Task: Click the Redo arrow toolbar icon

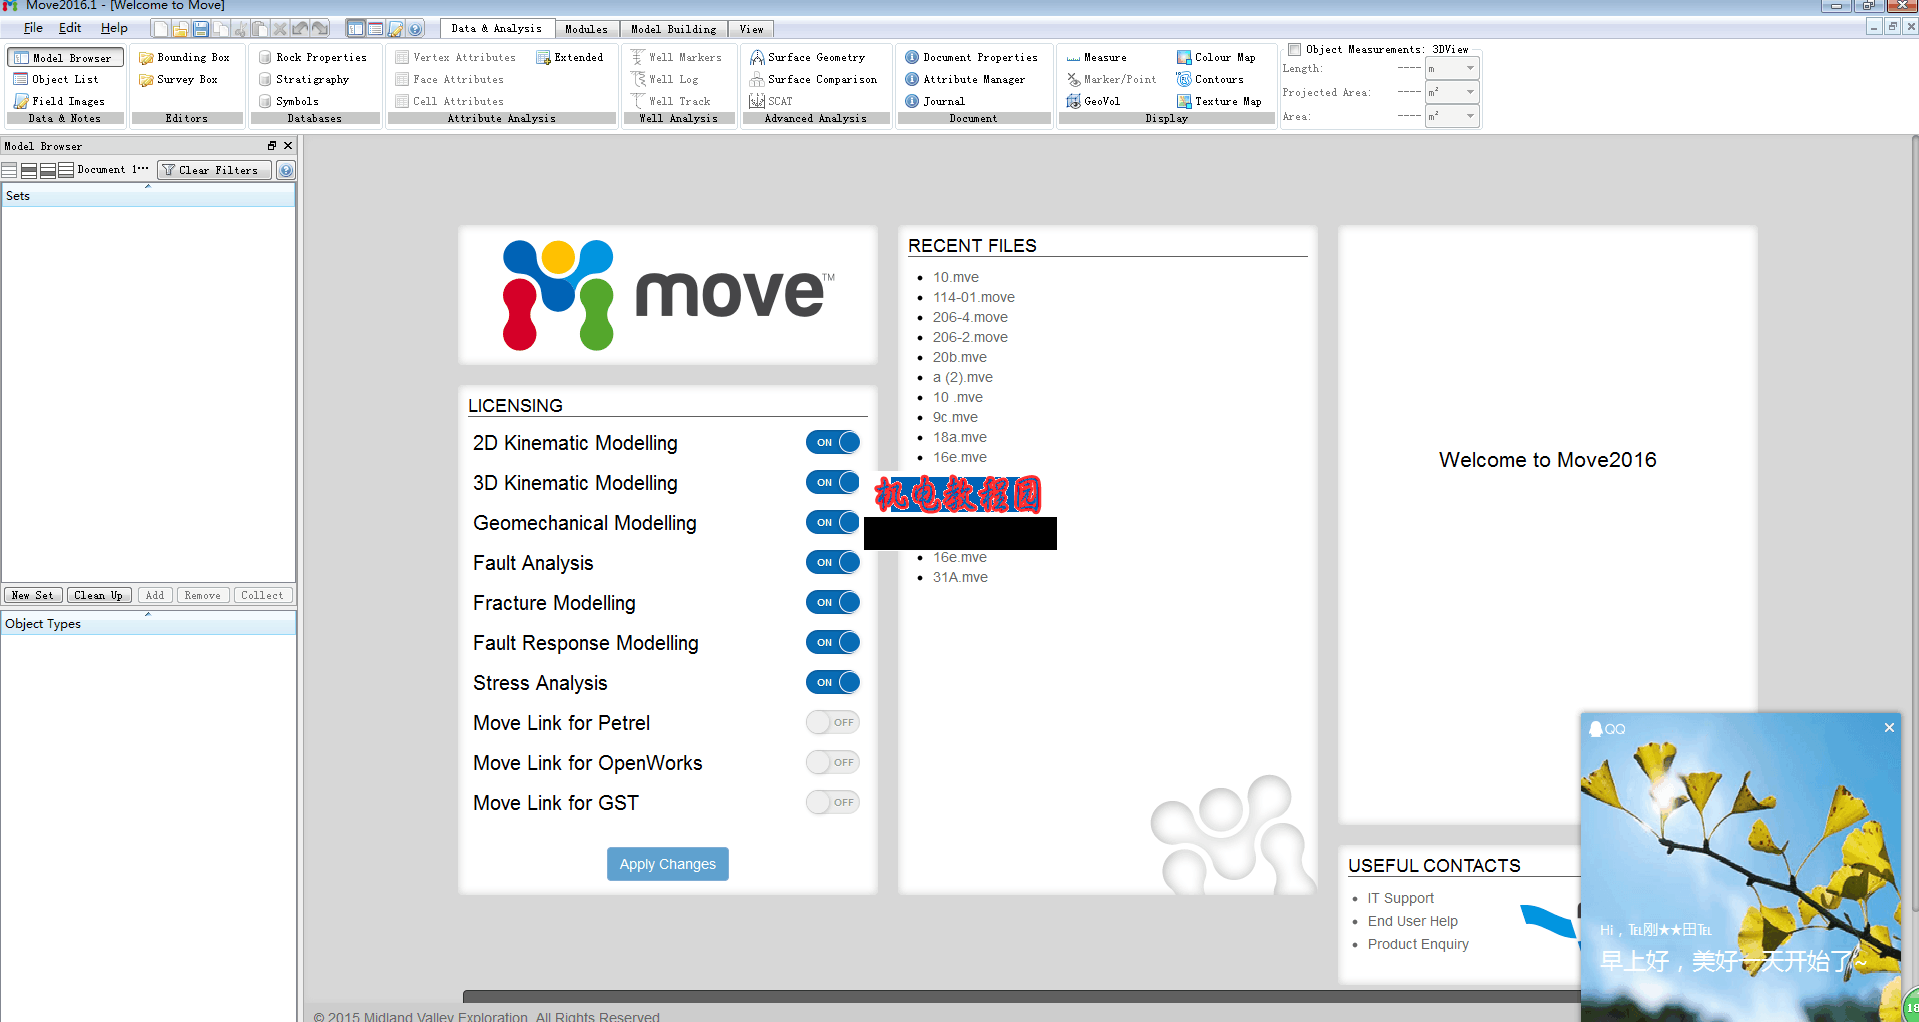Action: (320, 29)
